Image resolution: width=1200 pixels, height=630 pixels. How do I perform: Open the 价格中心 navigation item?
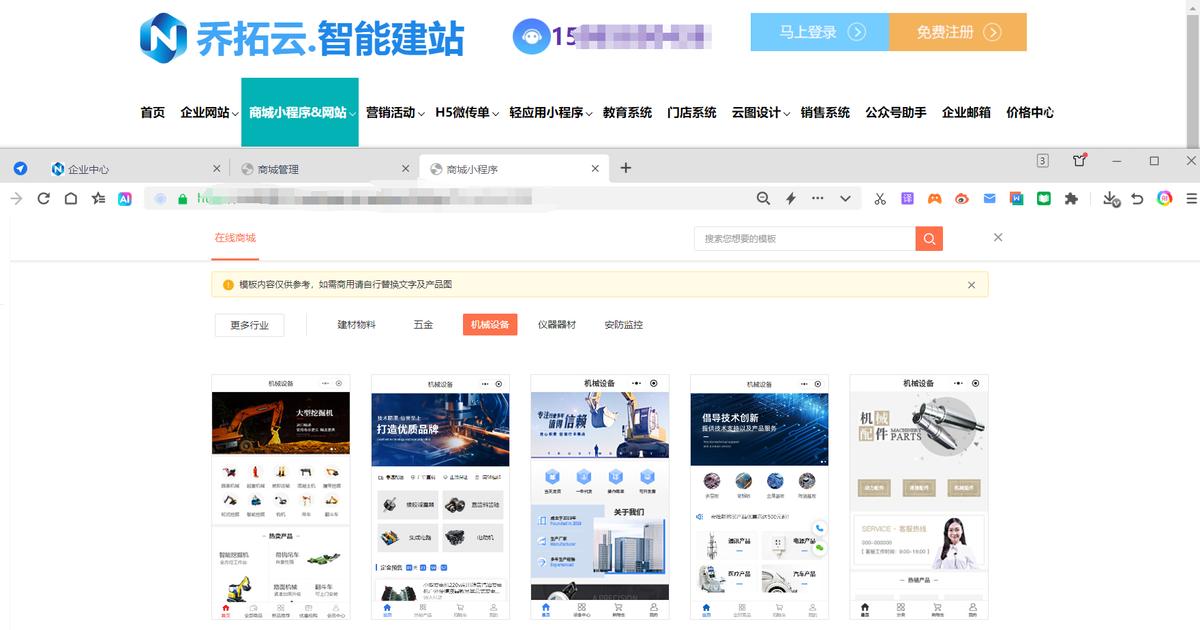[1030, 113]
